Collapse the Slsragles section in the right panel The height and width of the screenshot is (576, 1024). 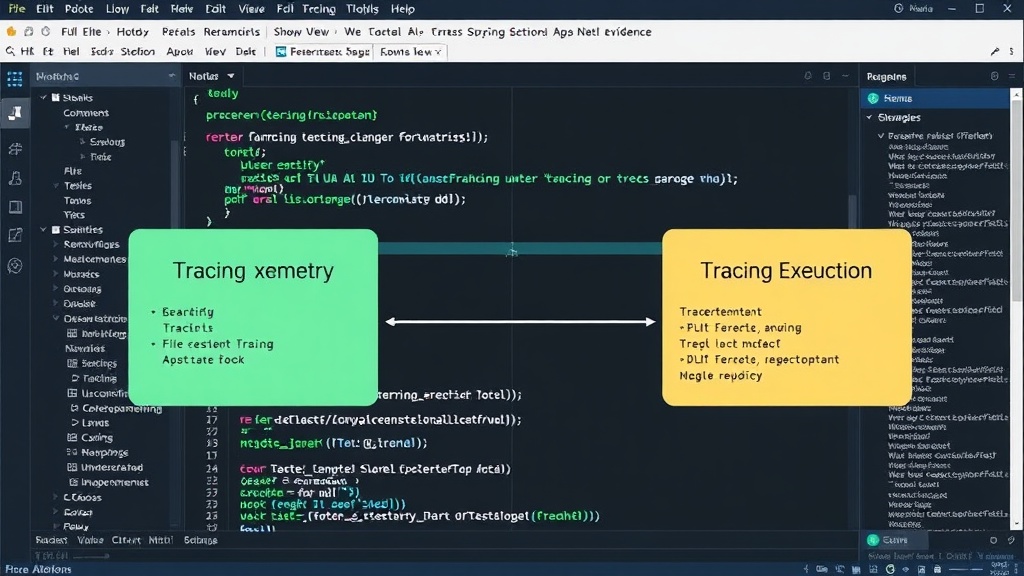(869, 118)
